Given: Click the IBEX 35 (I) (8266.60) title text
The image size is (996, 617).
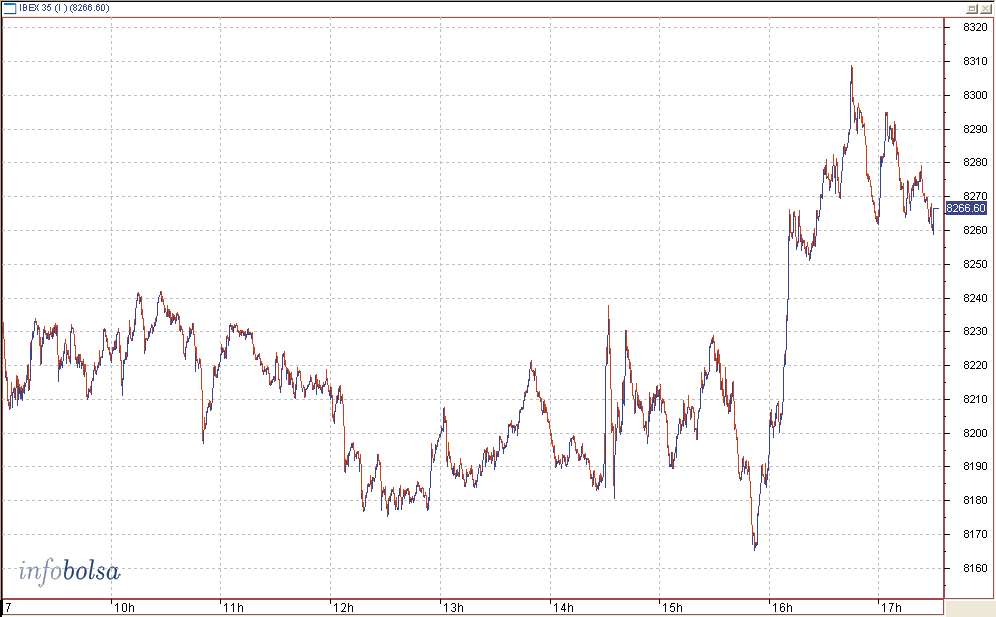Looking at the screenshot, I should pos(64,8).
